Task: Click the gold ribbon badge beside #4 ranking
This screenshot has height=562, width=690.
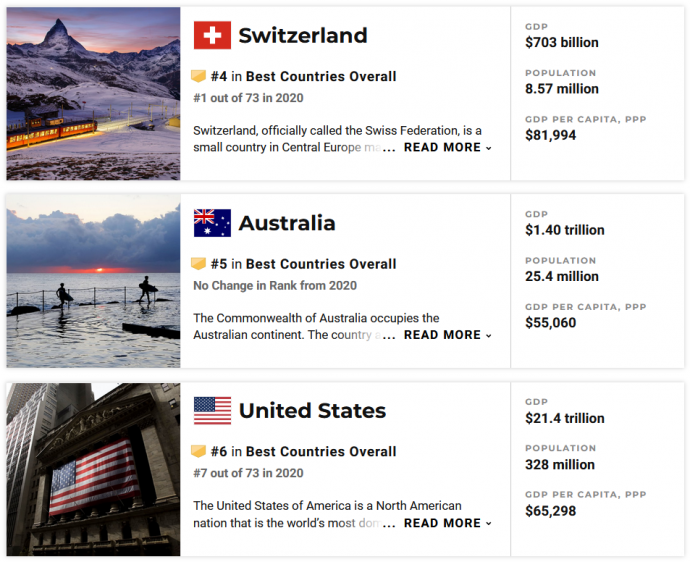Action: tap(198, 76)
